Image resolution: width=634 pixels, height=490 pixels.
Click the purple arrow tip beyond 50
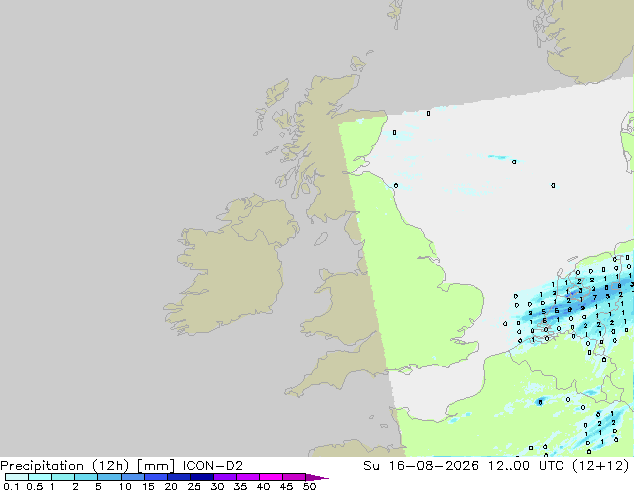[317, 477]
